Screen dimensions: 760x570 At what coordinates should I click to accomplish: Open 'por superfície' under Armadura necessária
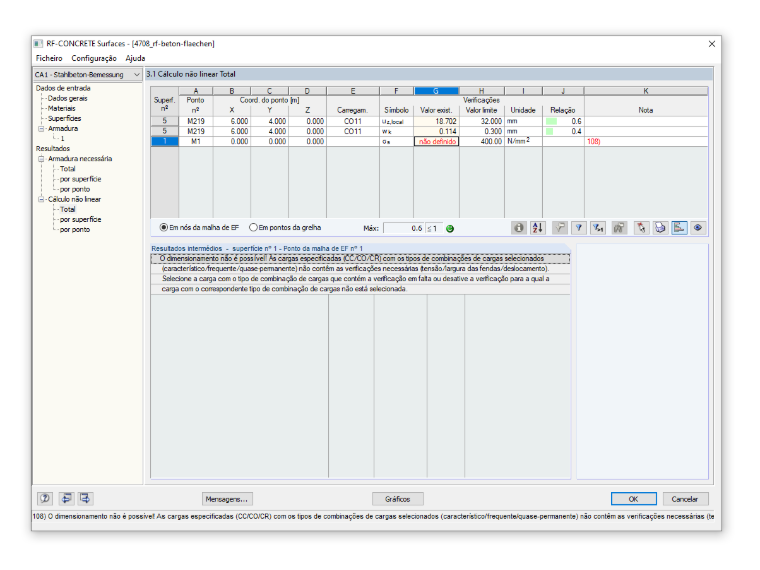click(x=80, y=179)
